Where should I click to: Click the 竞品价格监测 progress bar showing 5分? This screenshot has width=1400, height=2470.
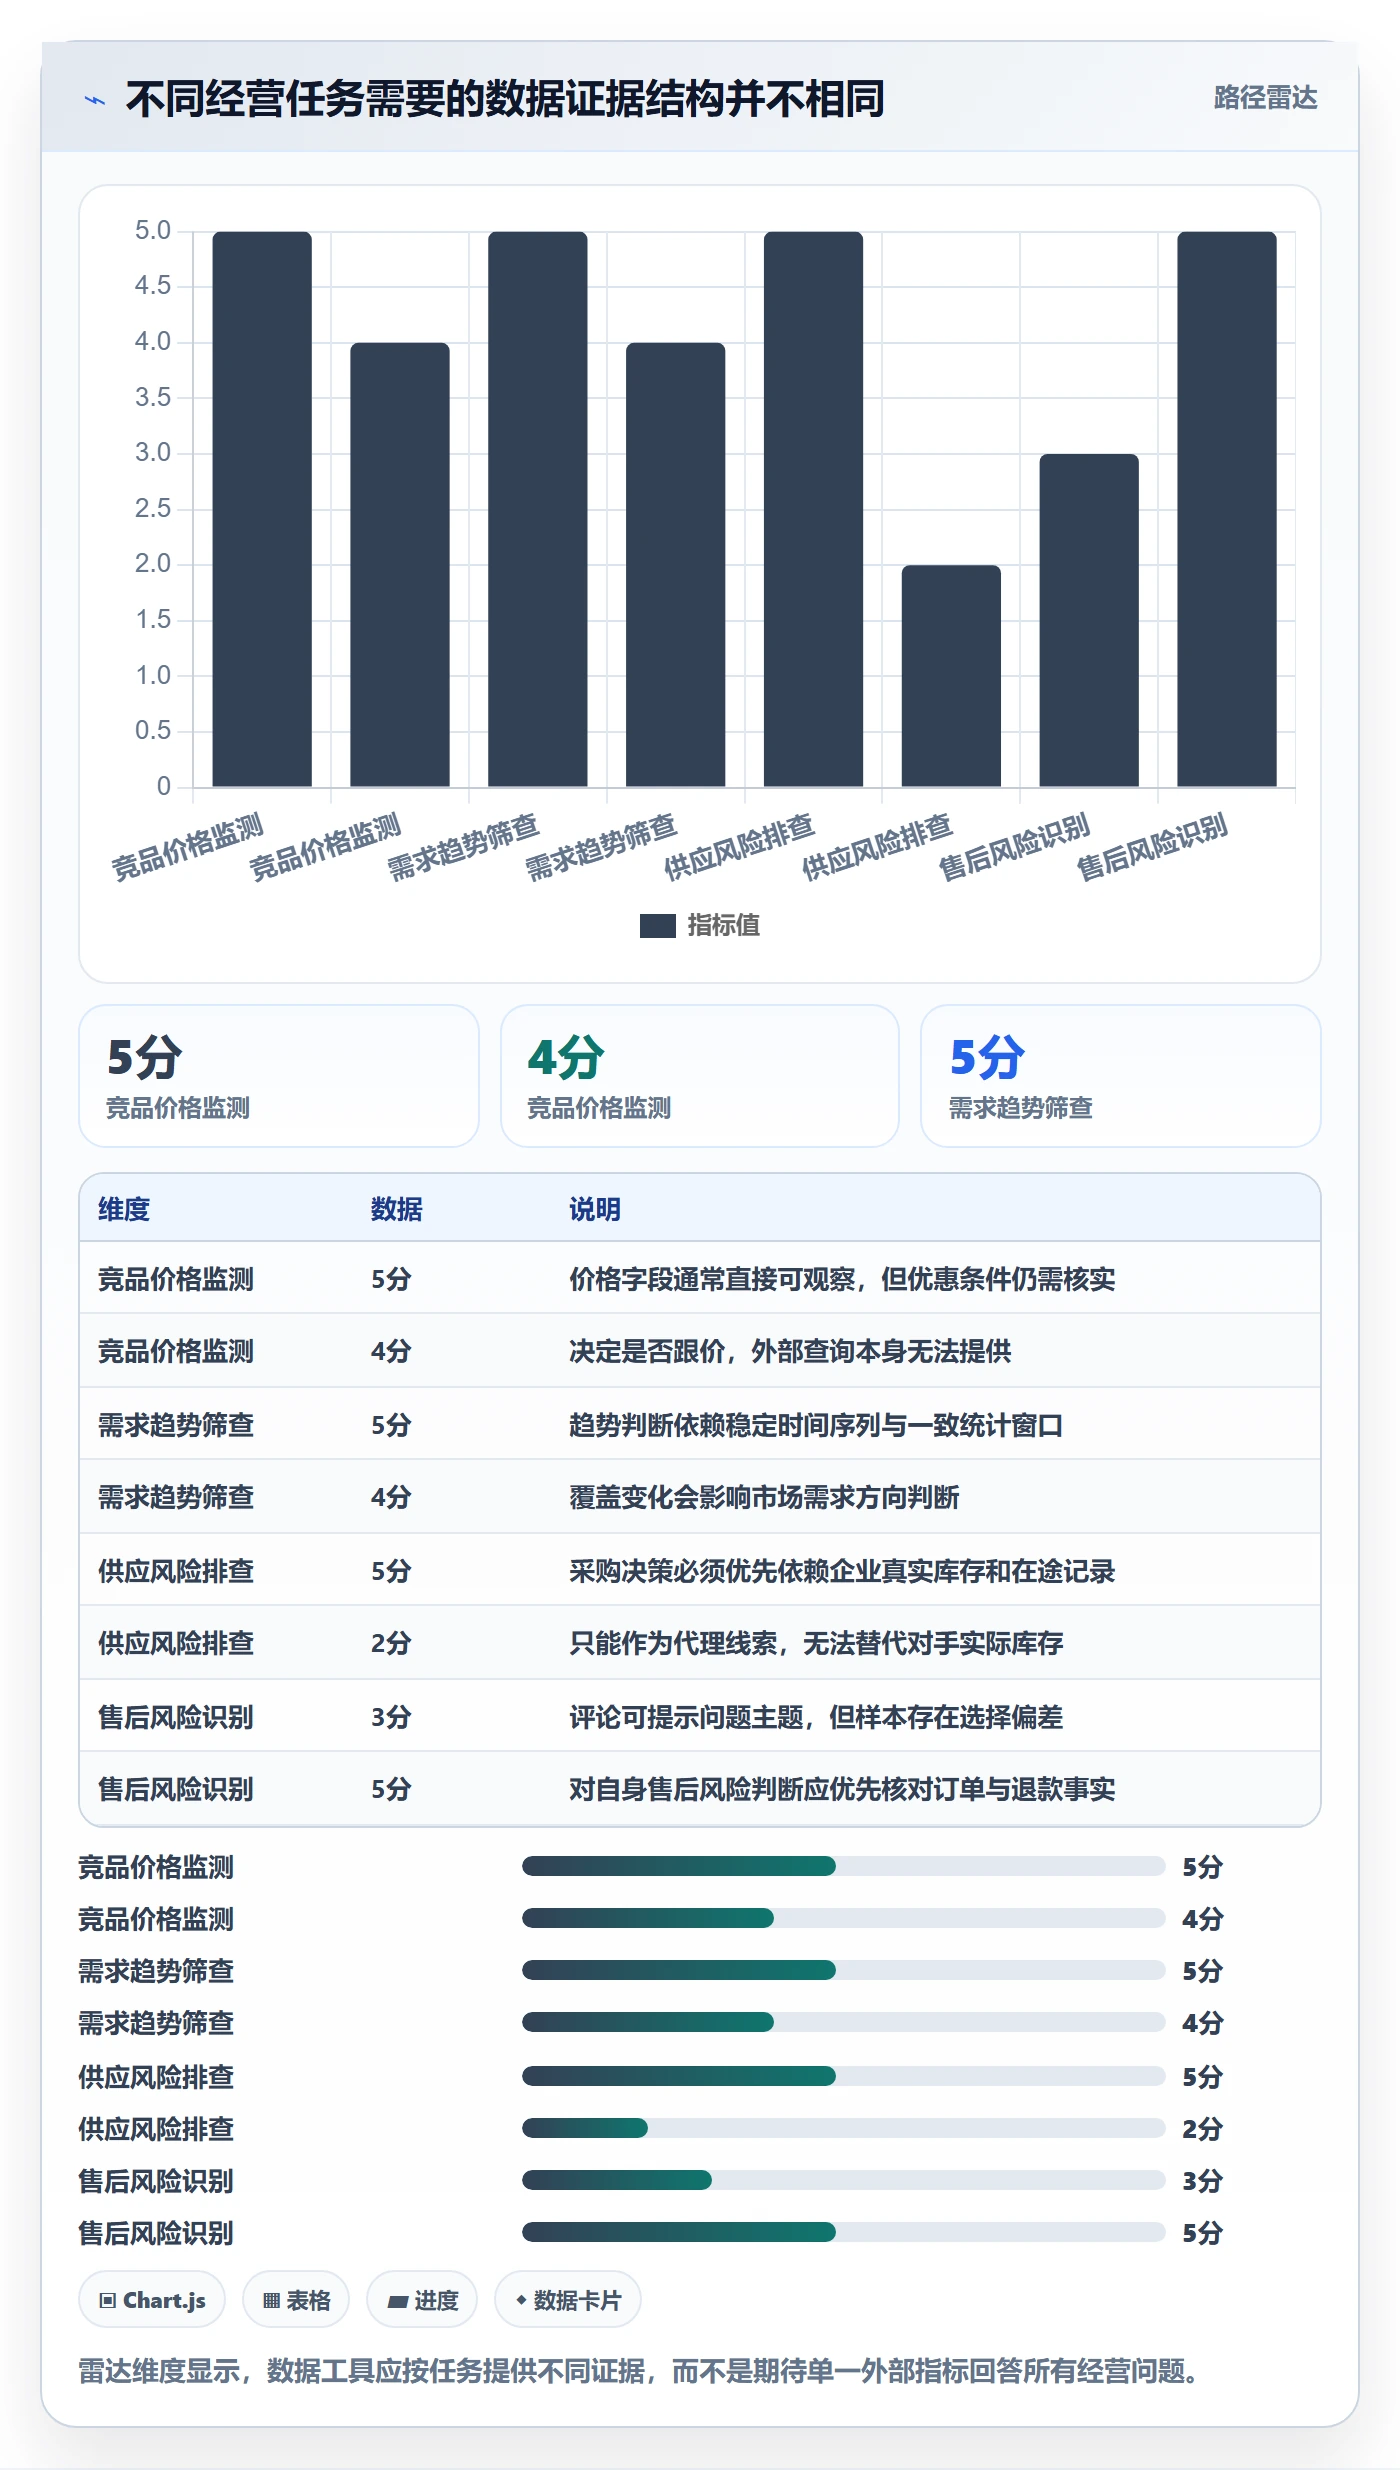[844, 1866]
